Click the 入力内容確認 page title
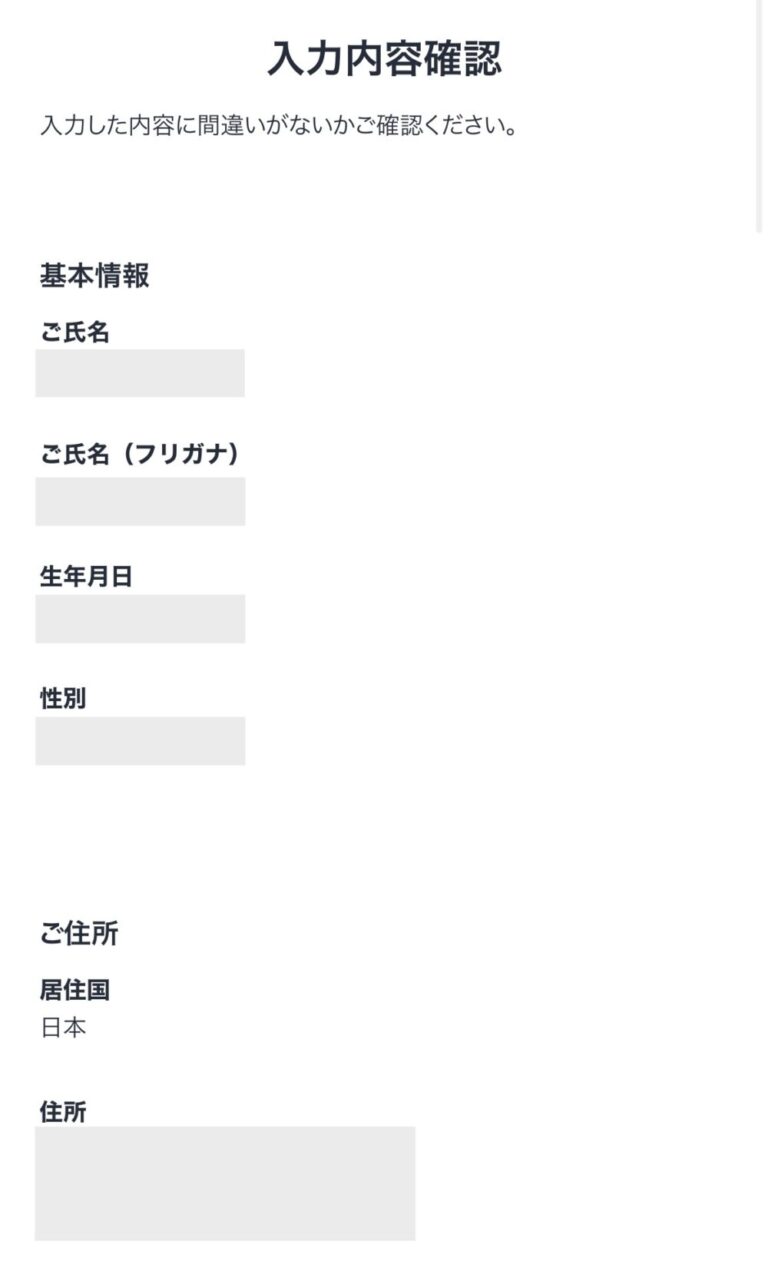The image size is (768, 1271). pyautogui.click(x=384, y=60)
